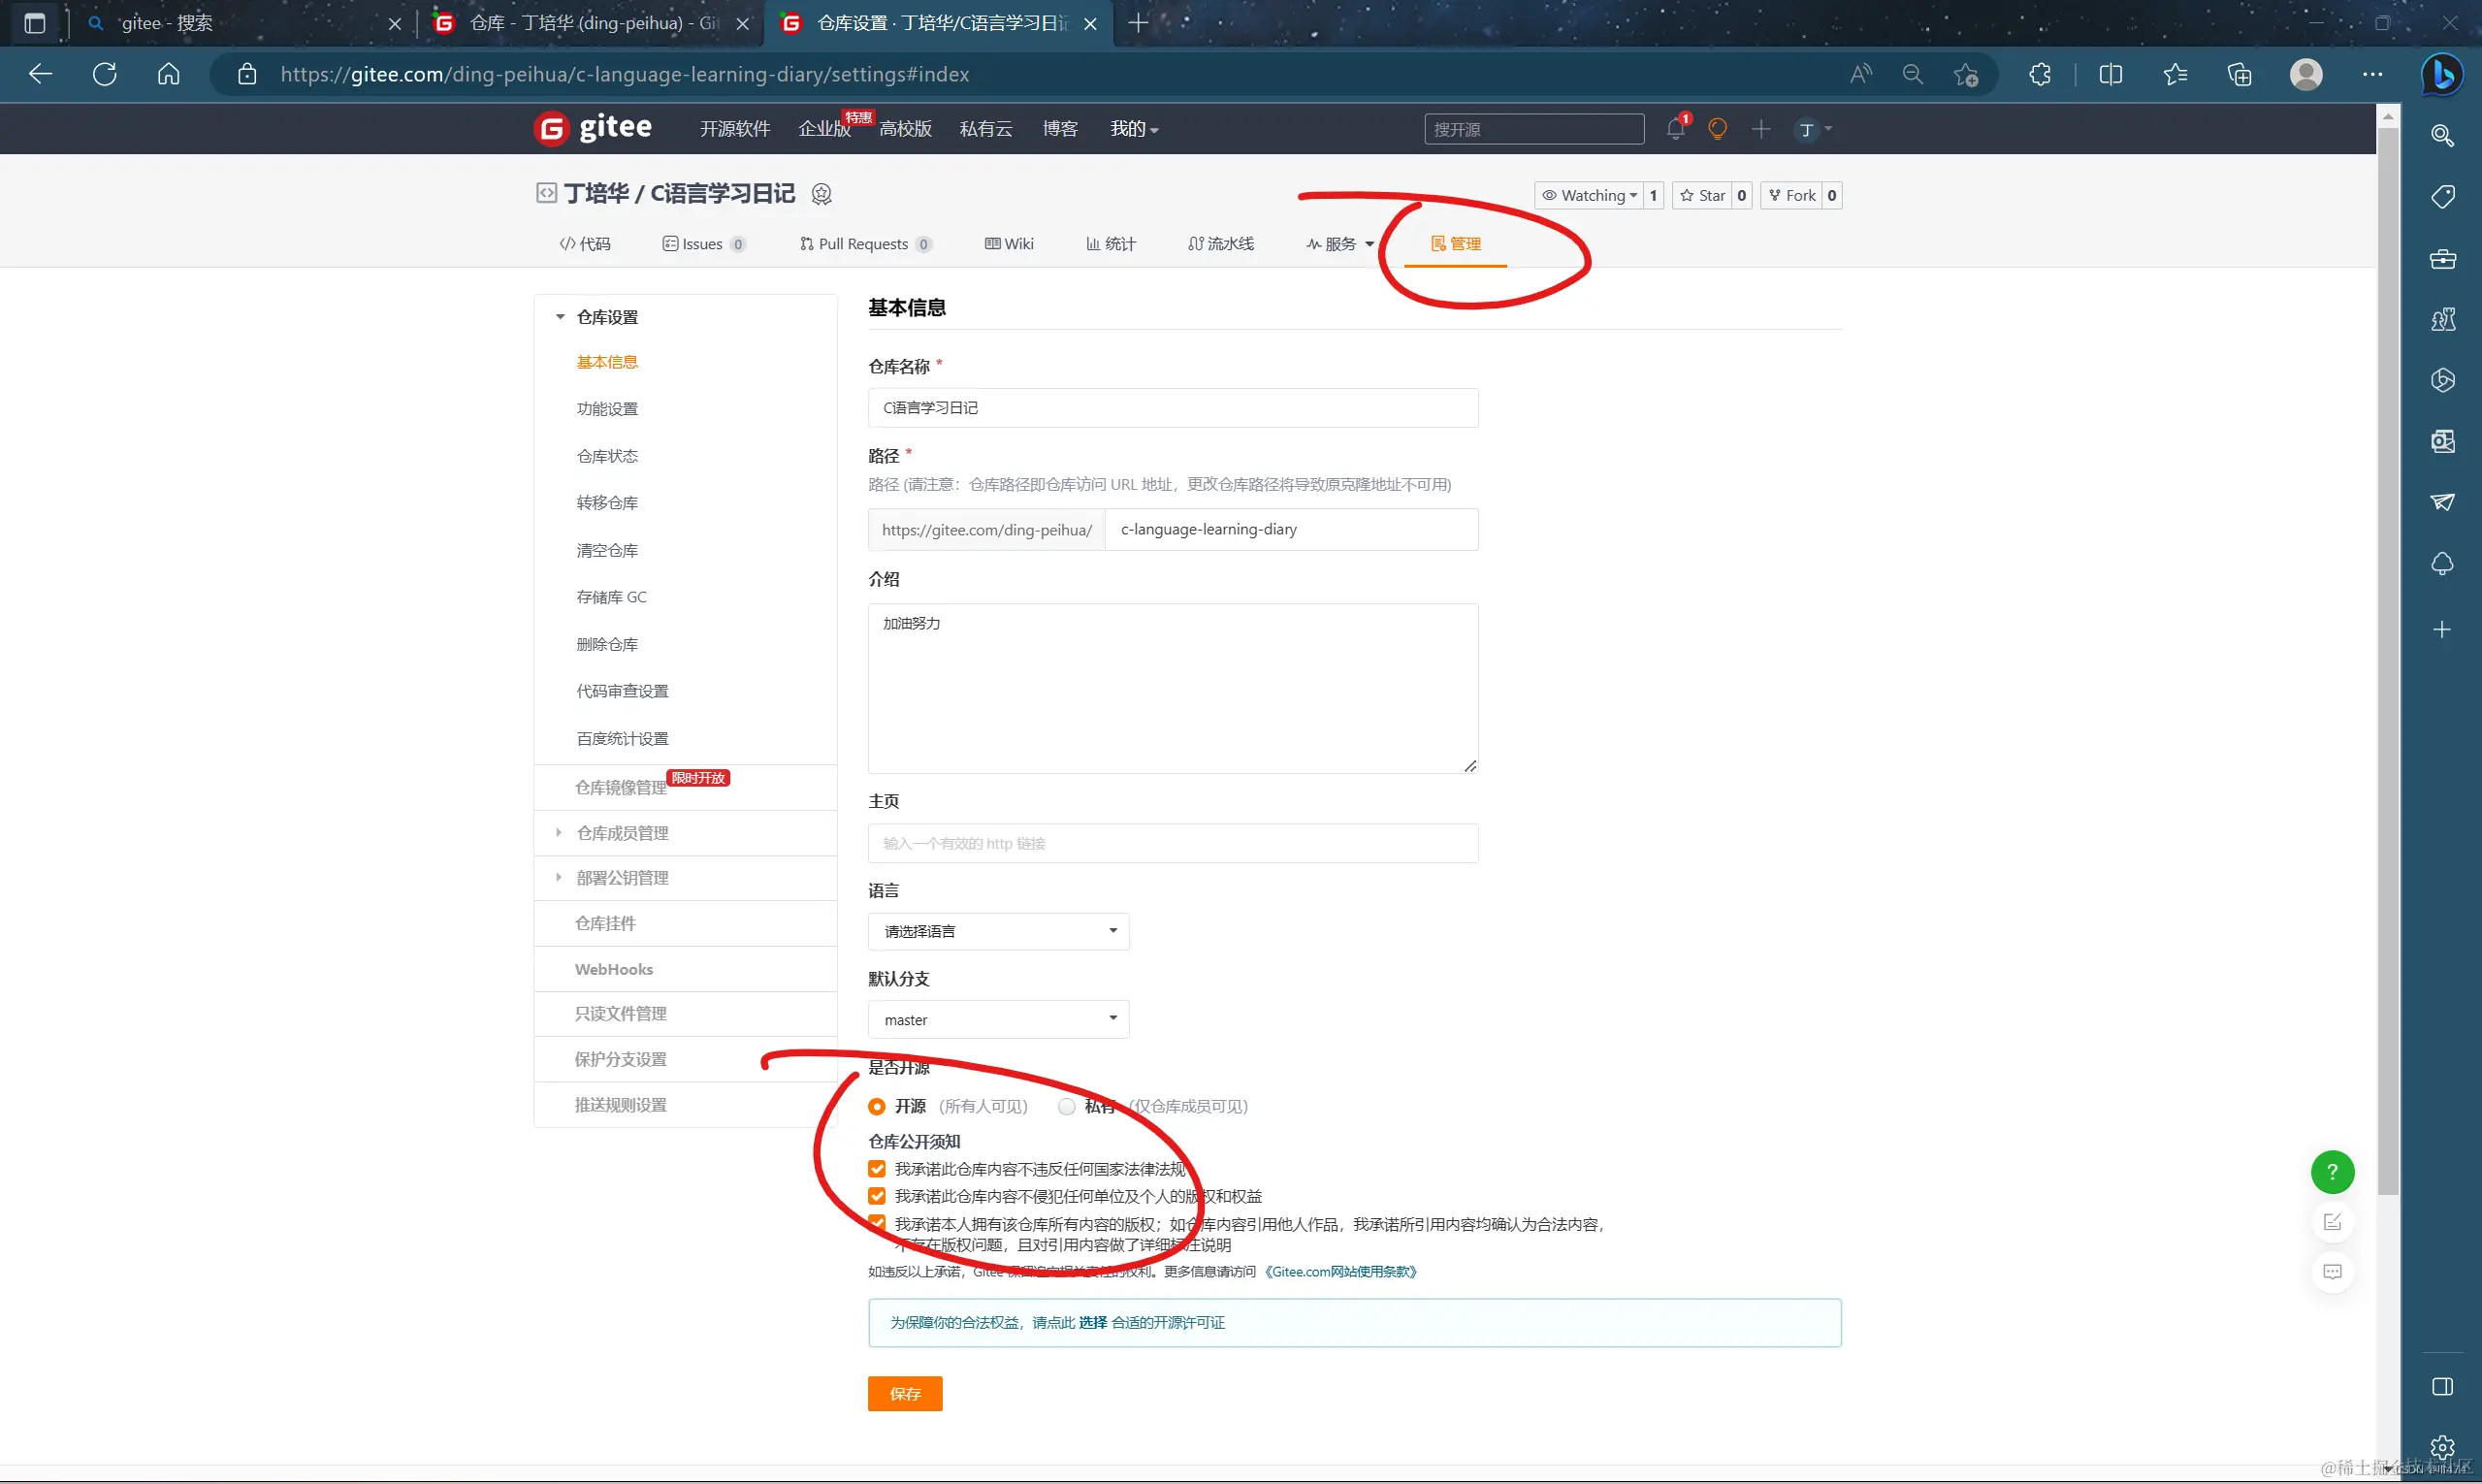Viewport: 2482px width, 1484px height.
Task: Click the Gitee notification bell icon
Action: [1675, 129]
